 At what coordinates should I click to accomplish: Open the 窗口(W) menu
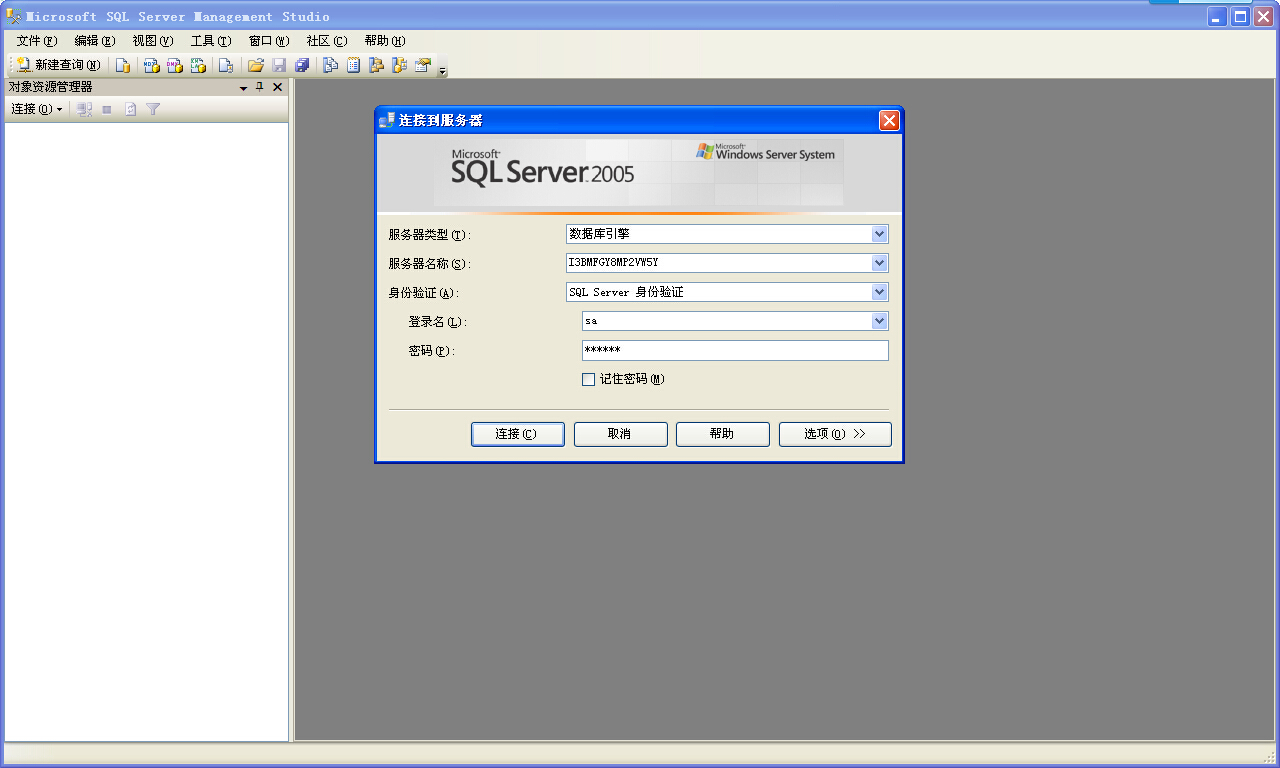click(x=269, y=41)
